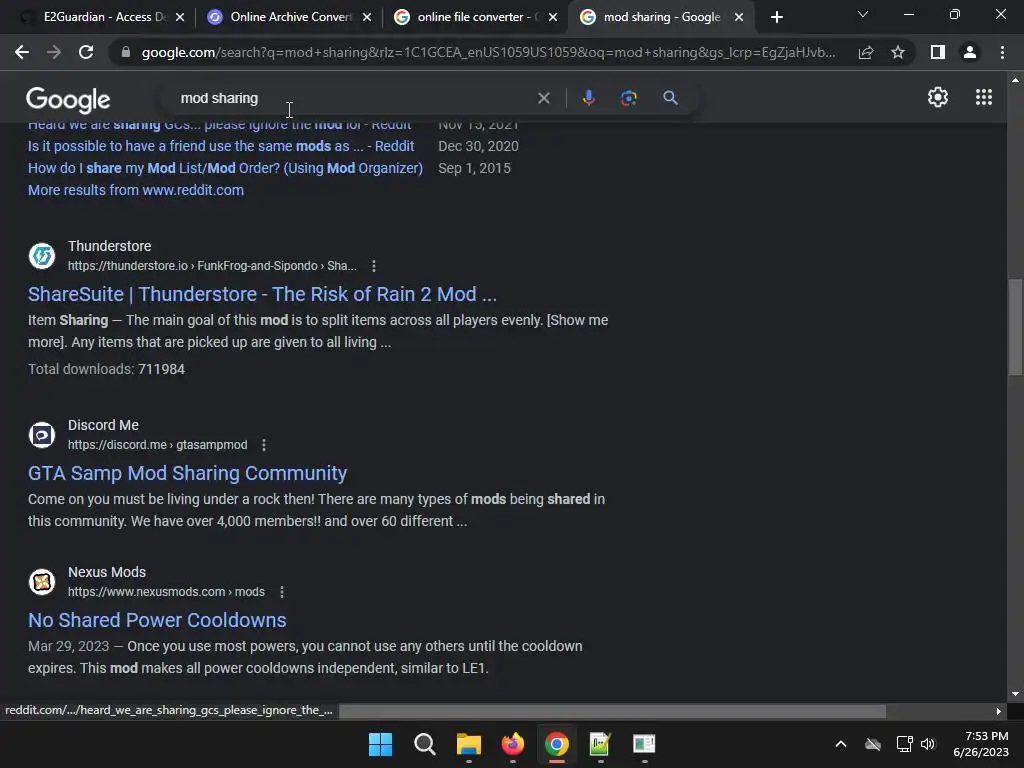The image size is (1024, 768).
Task: Open more options for Nexus Mods result
Action: coord(281,592)
